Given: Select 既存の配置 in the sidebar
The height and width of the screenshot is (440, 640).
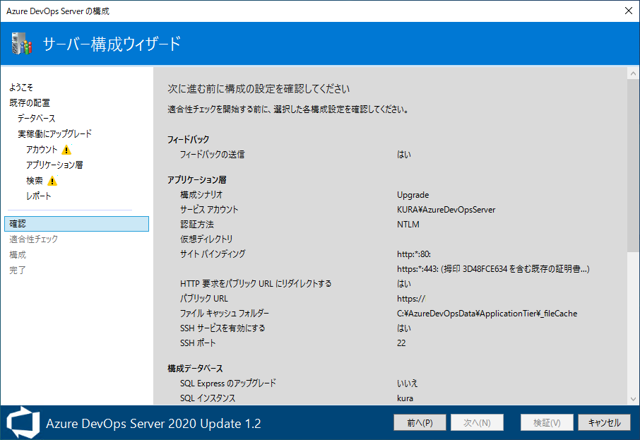Looking at the screenshot, I should (29, 102).
